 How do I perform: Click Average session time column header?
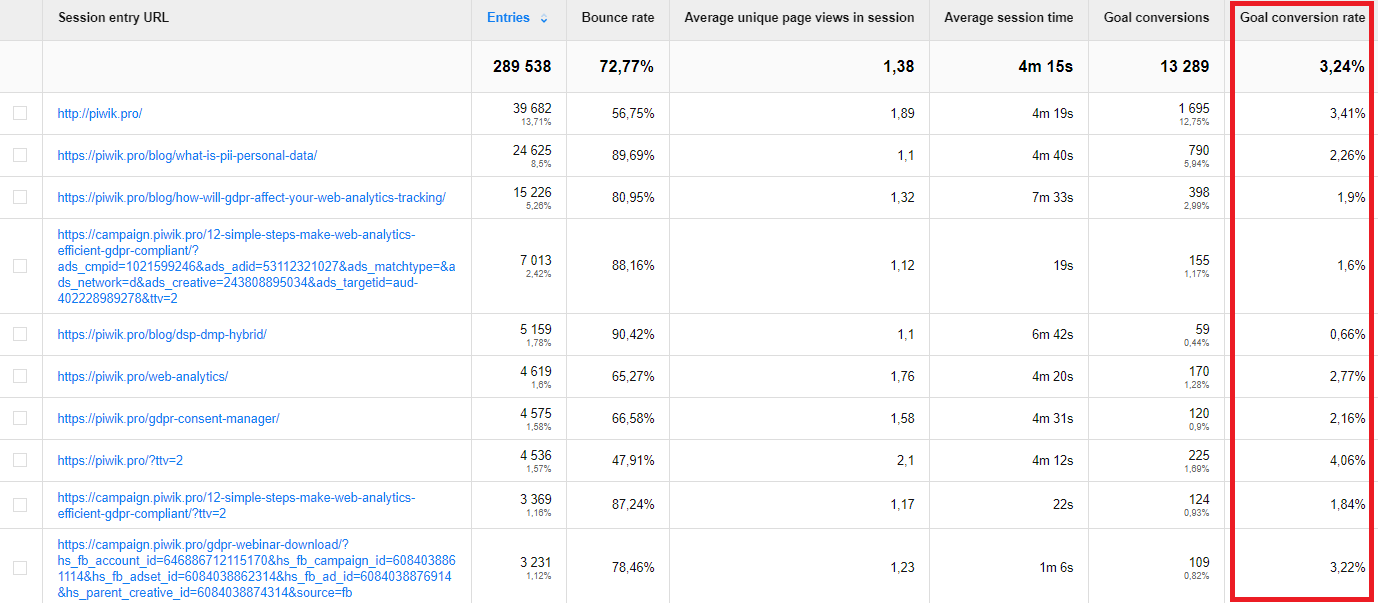pyautogui.click(x=1008, y=18)
